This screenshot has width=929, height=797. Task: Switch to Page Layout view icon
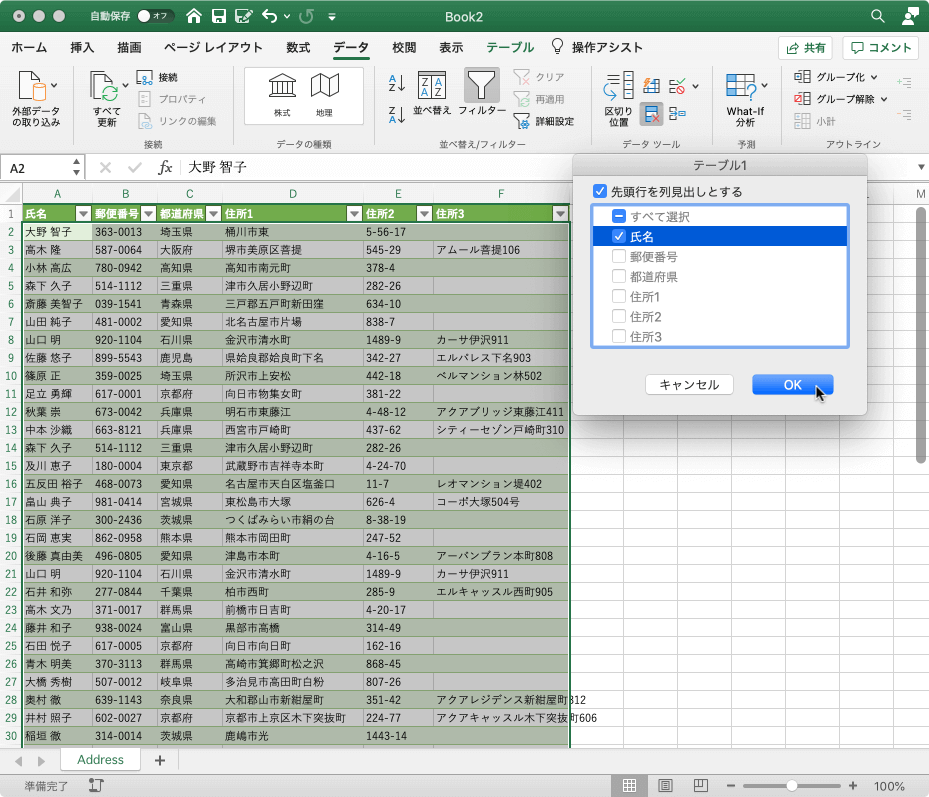[665, 786]
